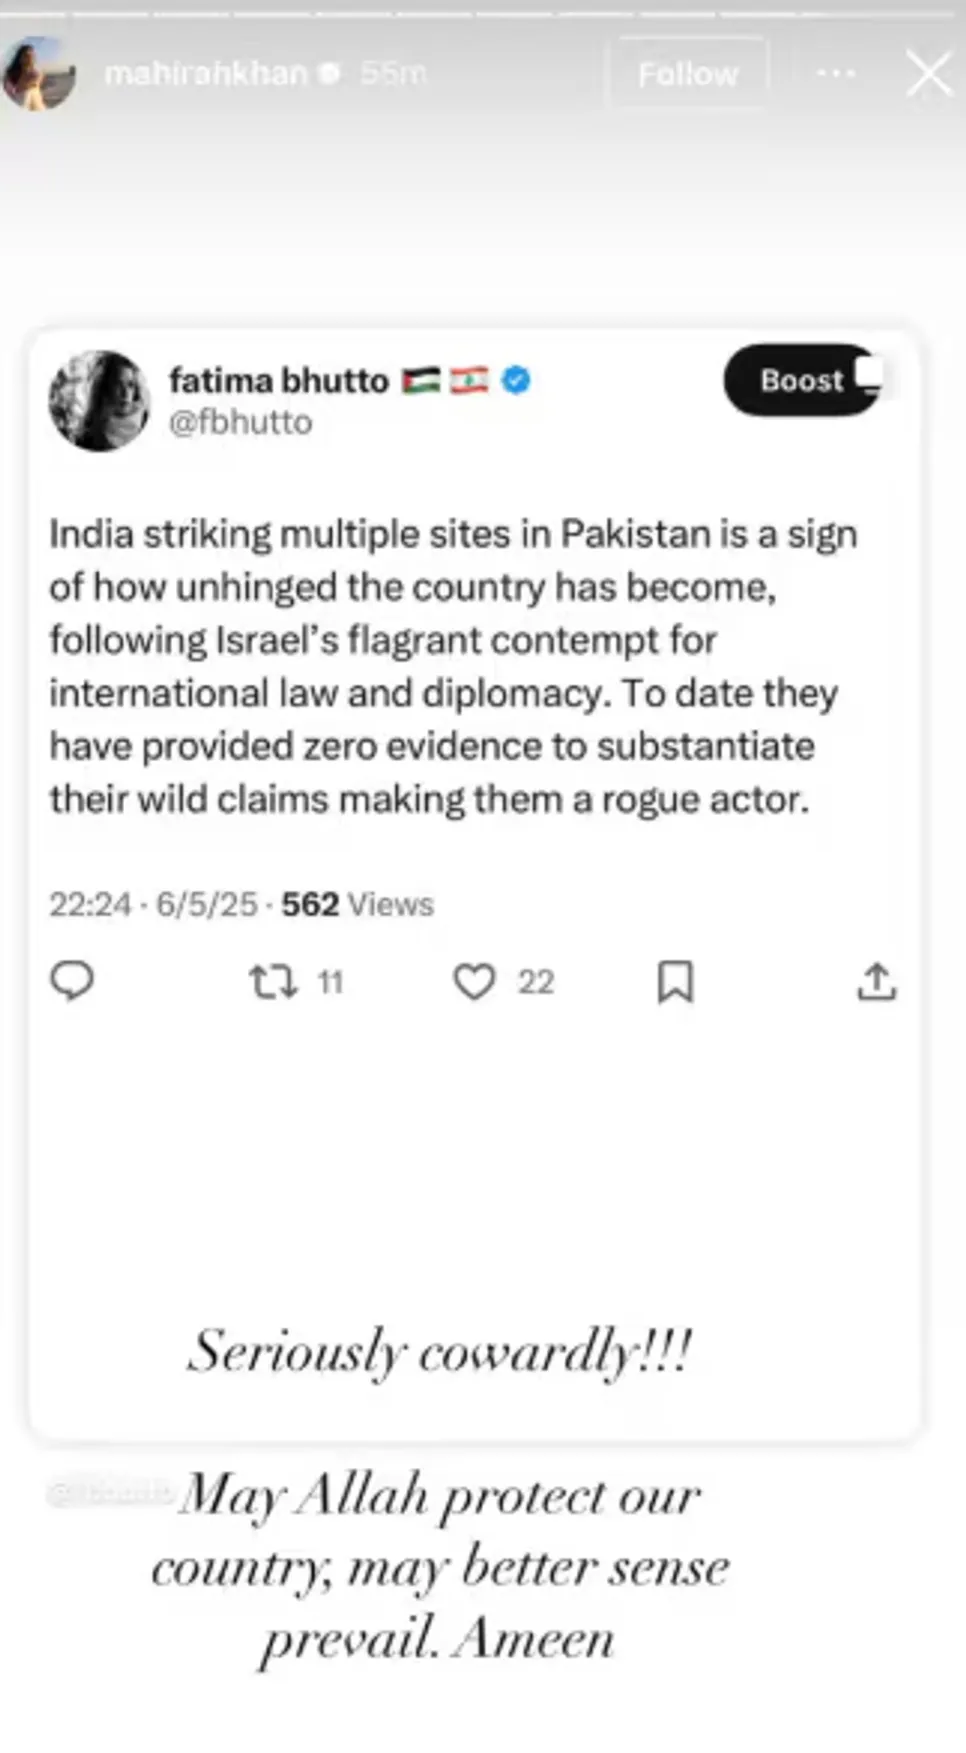Expand the story options via the ellipsis
Image resolution: width=966 pixels, height=1753 pixels.
[x=836, y=73]
